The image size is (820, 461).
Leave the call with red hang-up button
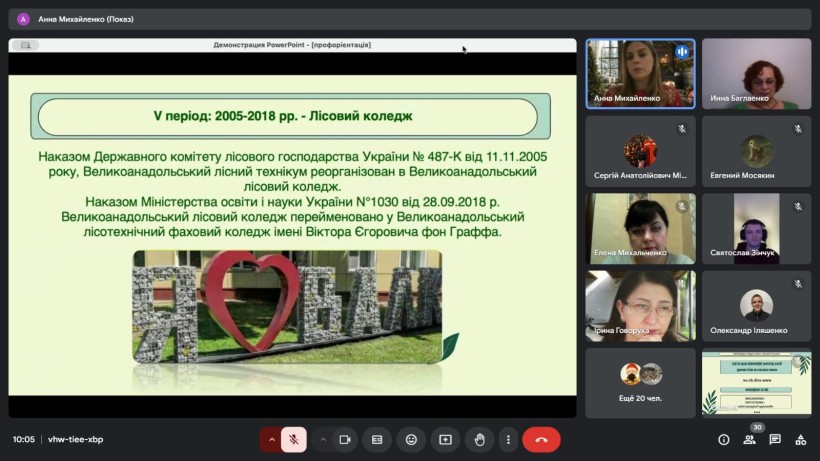point(541,440)
